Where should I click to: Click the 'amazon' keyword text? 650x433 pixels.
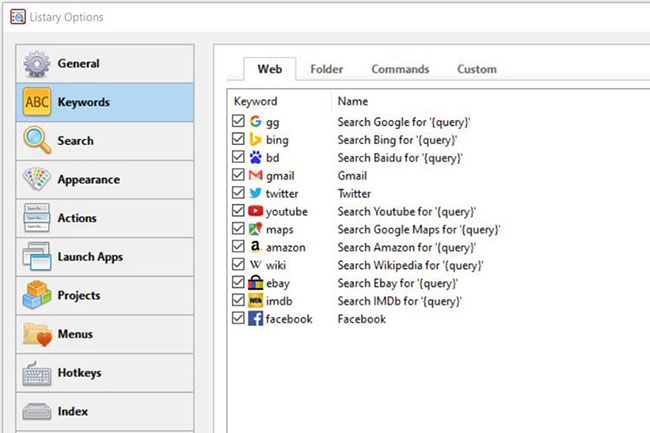coord(286,248)
